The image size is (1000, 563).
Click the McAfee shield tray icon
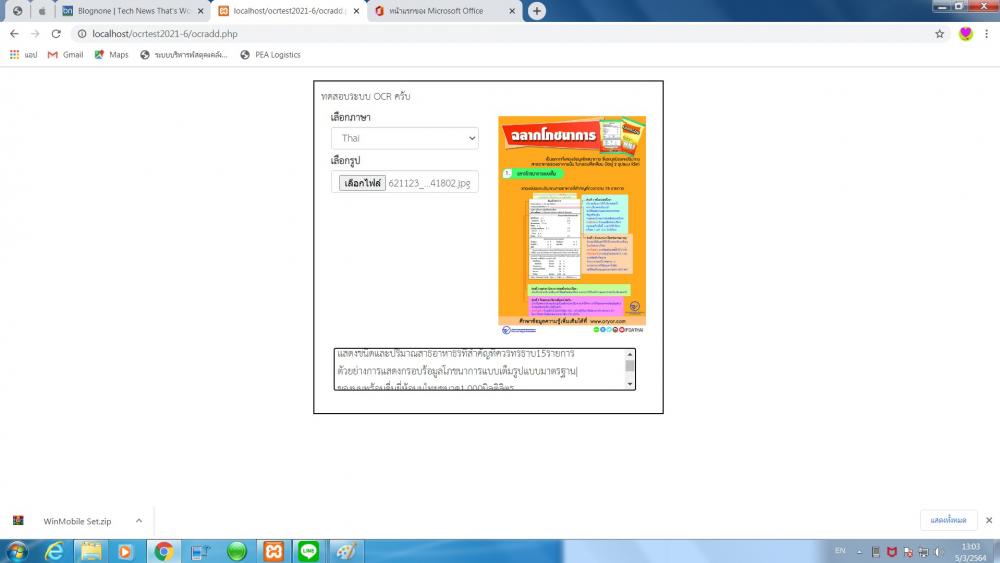point(892,552)
